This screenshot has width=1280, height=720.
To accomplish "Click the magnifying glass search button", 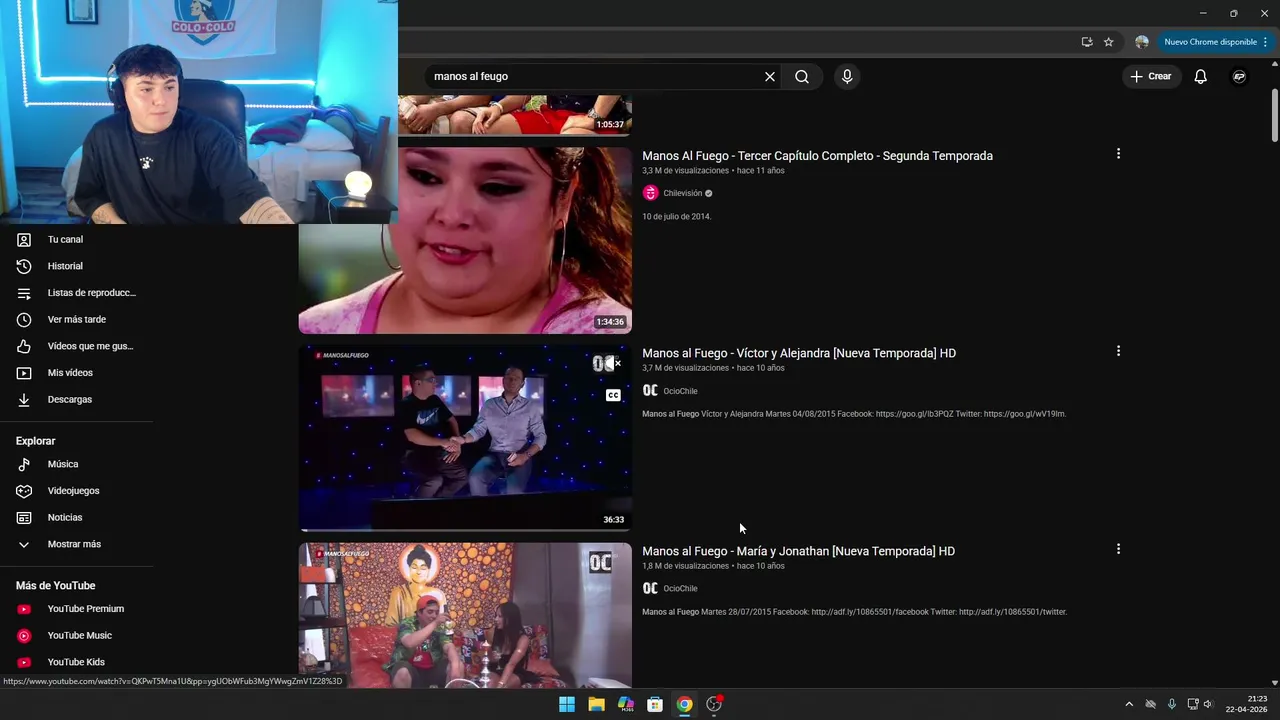I will tap(802, 76).
